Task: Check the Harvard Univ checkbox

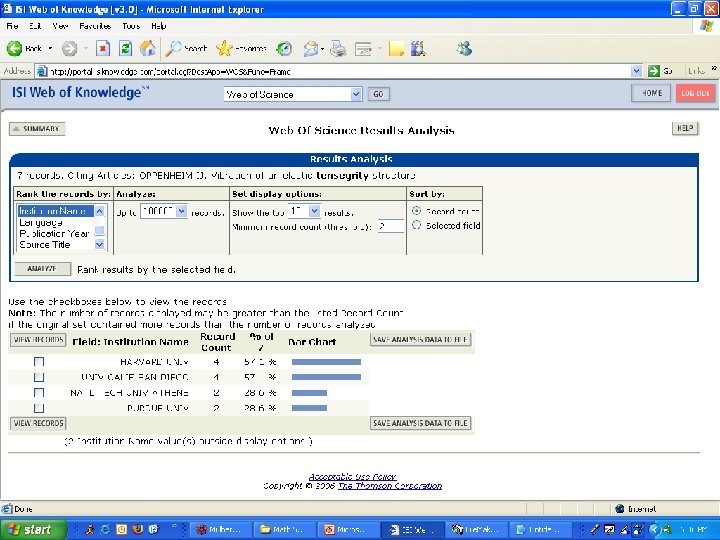Action: click(x=39, y=362)
